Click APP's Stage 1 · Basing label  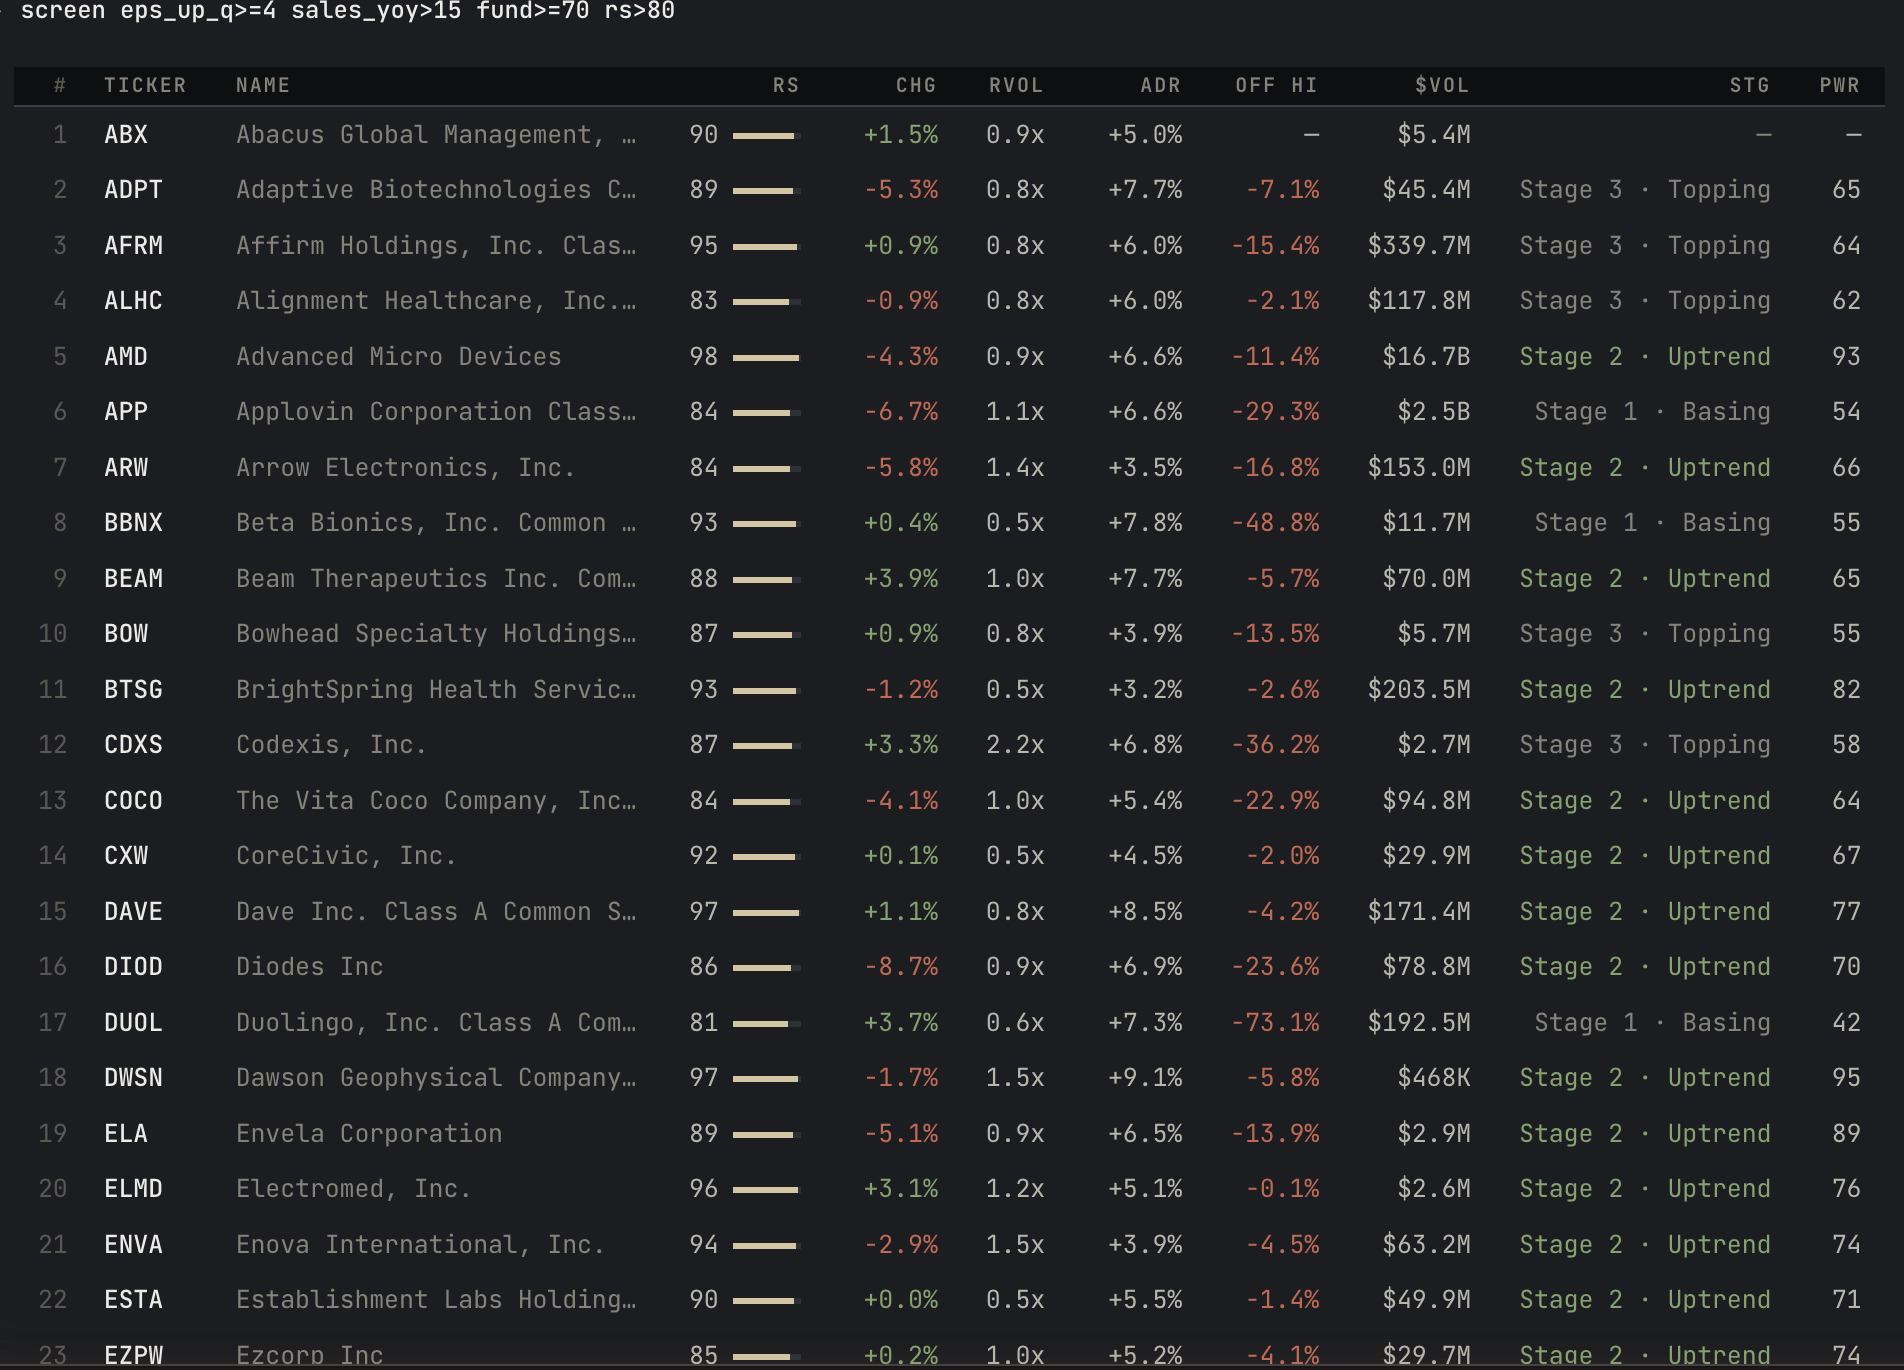1652,412
